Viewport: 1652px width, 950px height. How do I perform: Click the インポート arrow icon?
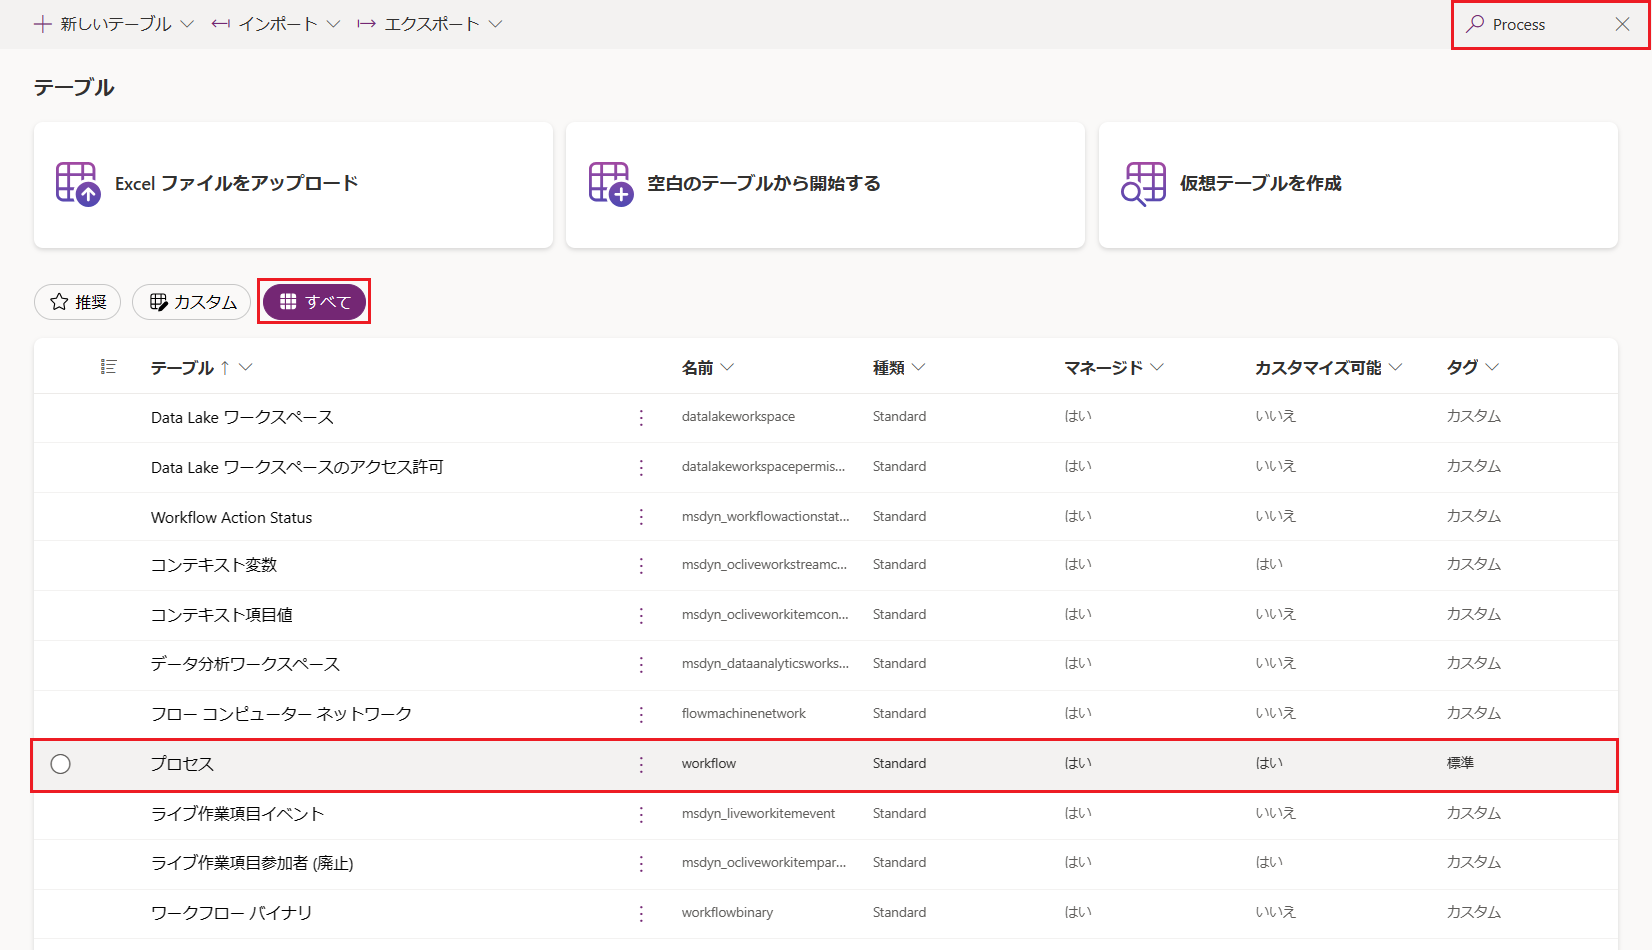click(221, 24)
